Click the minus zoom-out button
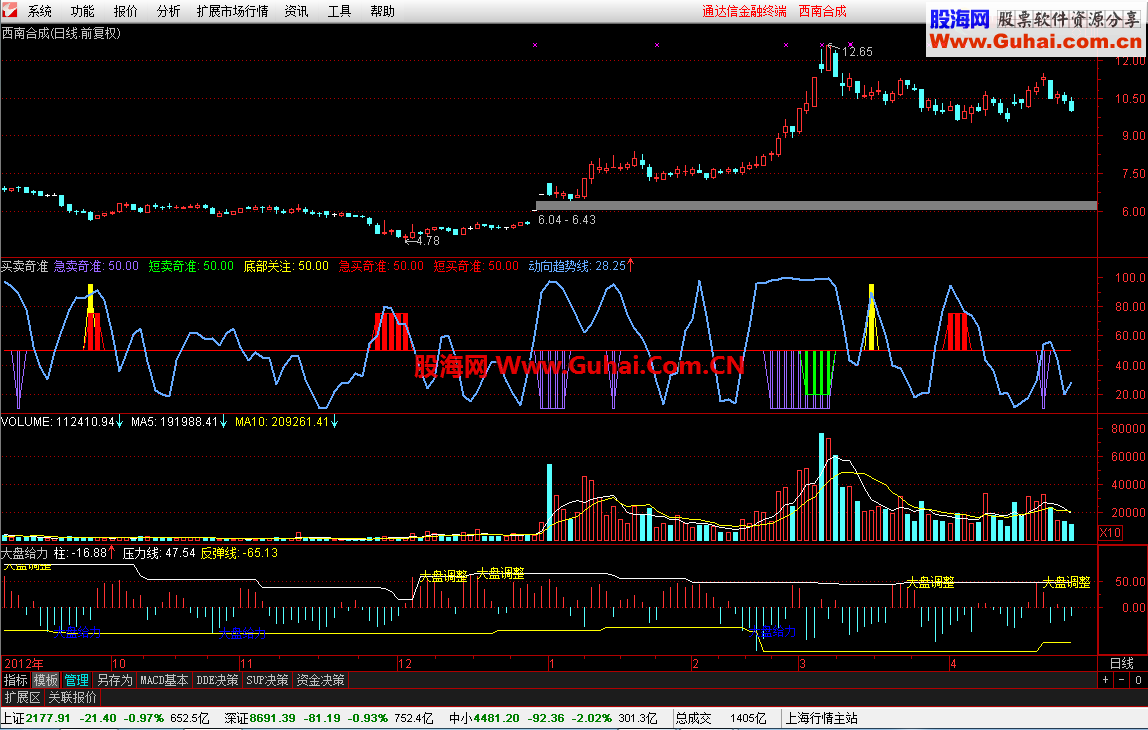Viewport: 1148px width, 730px height. [1122, 680]
